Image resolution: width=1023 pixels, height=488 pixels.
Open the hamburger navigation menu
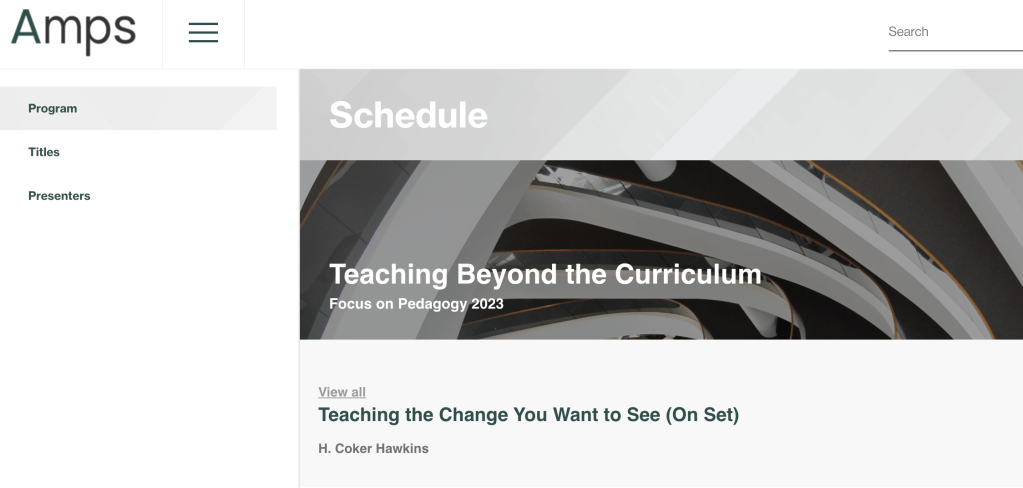[203, 33]
